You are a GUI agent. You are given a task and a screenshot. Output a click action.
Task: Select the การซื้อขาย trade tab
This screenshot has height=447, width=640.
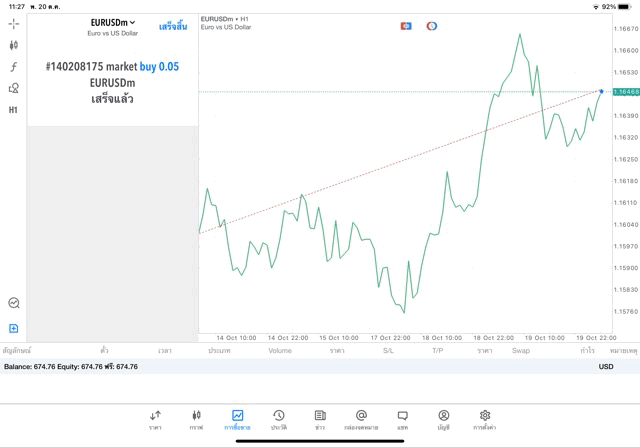(x=237, y=419)
